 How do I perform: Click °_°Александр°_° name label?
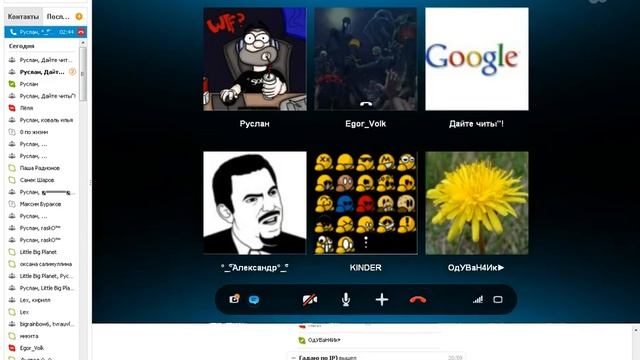pyautogui.click(x=254, y=268)
